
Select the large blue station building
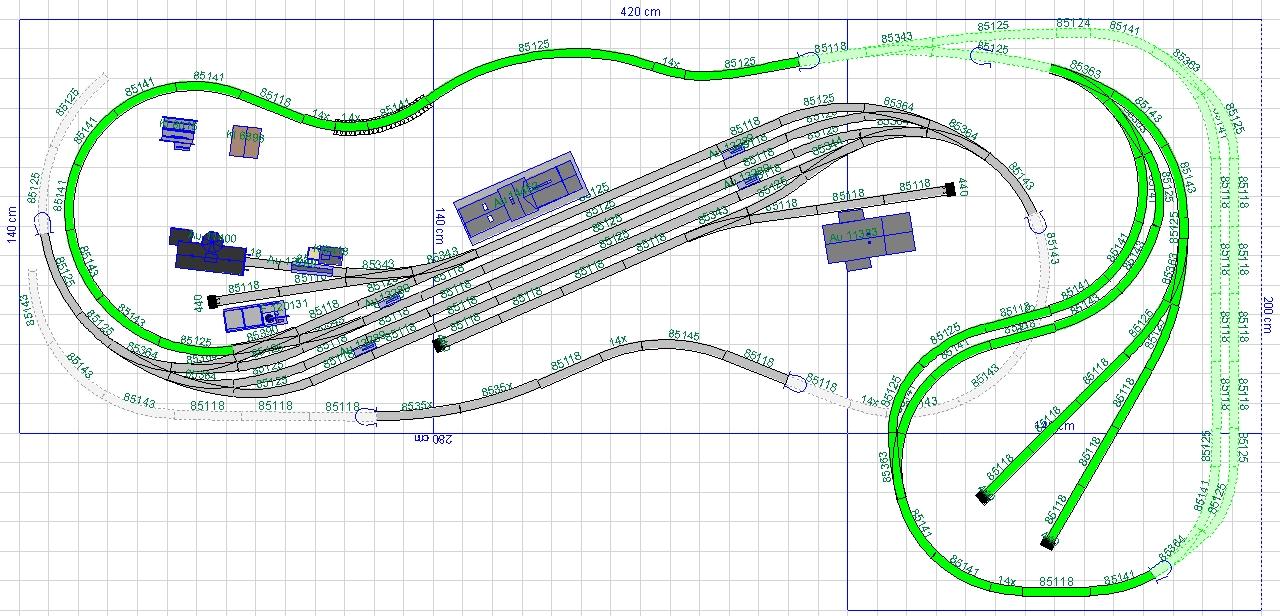pyautogui.click(x=518, y=194)
